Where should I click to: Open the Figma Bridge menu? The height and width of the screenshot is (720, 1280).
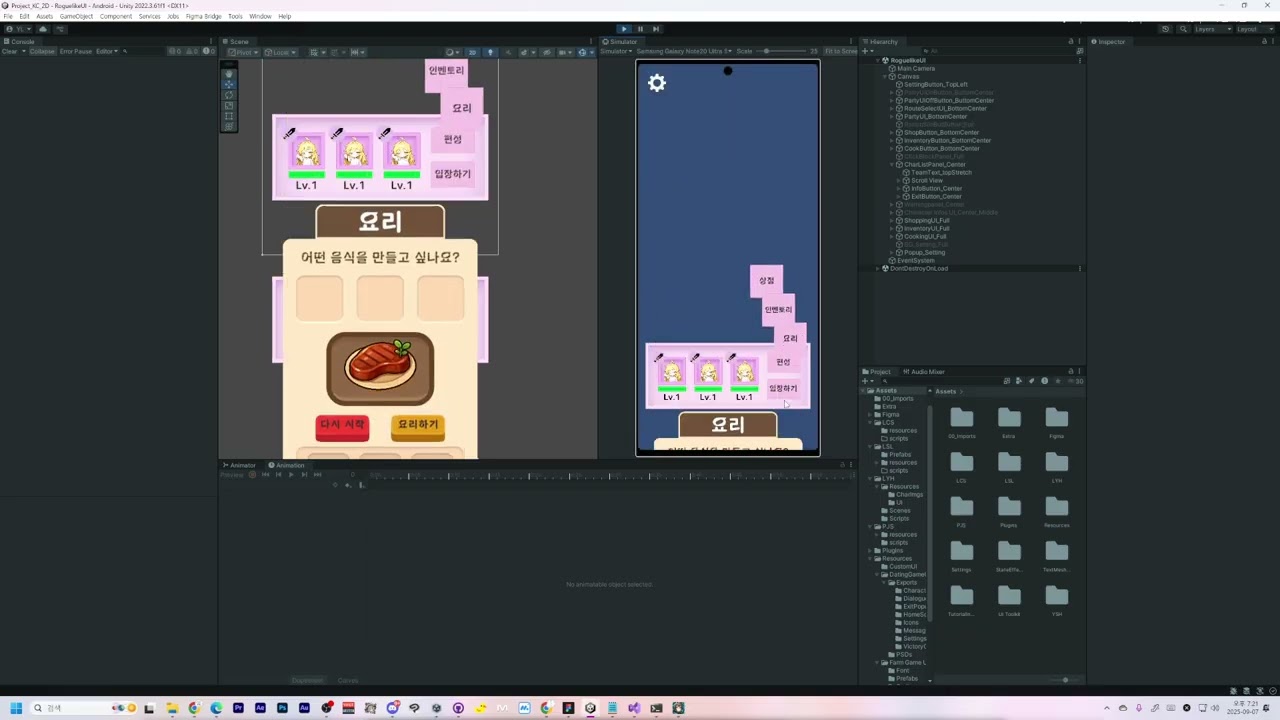pos(203,16)
